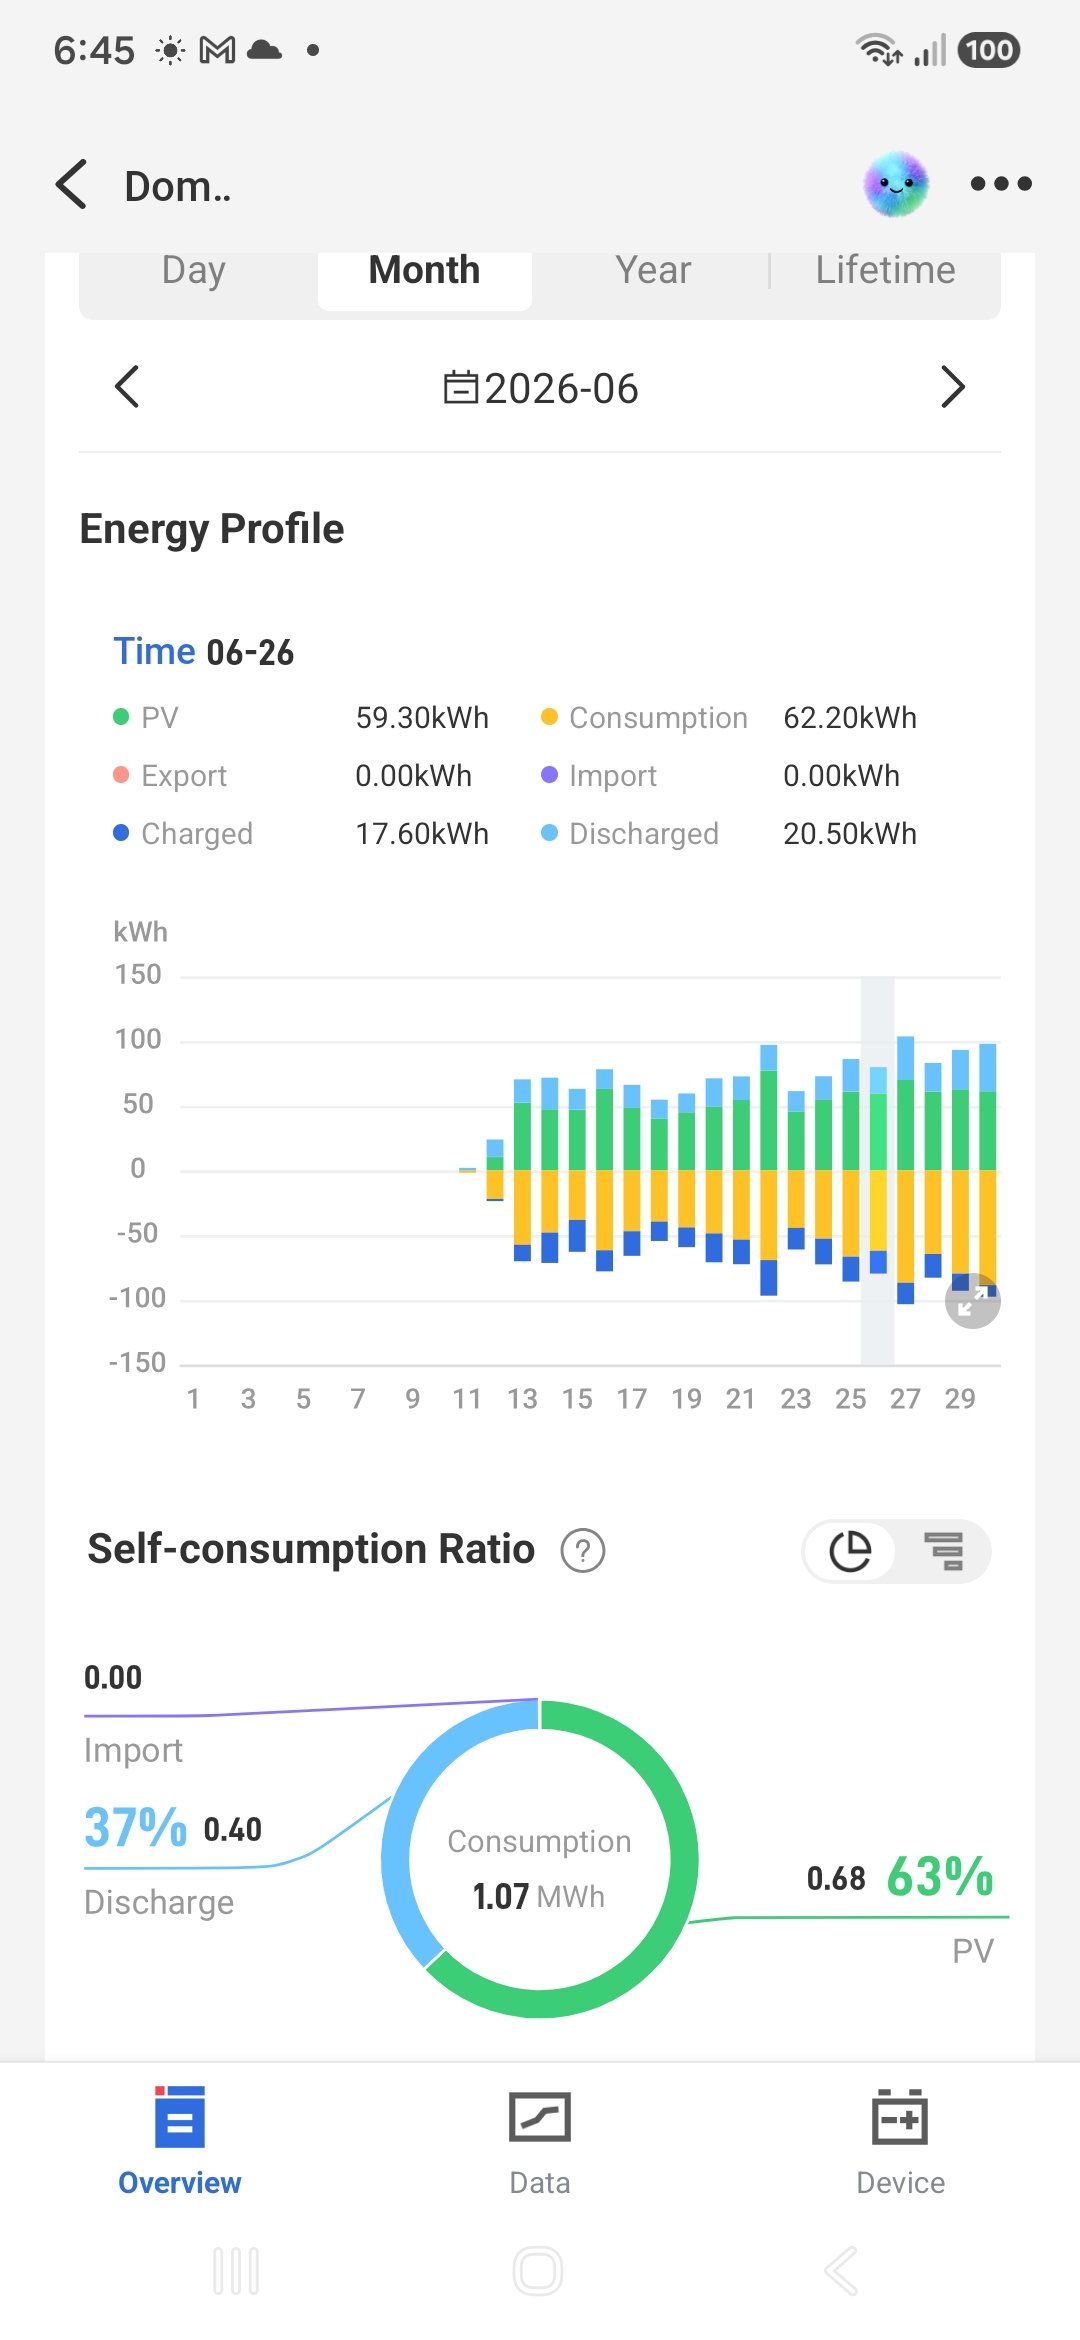Go to previous month with left chevron
This screenshot has height=2340, width=1080.
tap(127, 387)
